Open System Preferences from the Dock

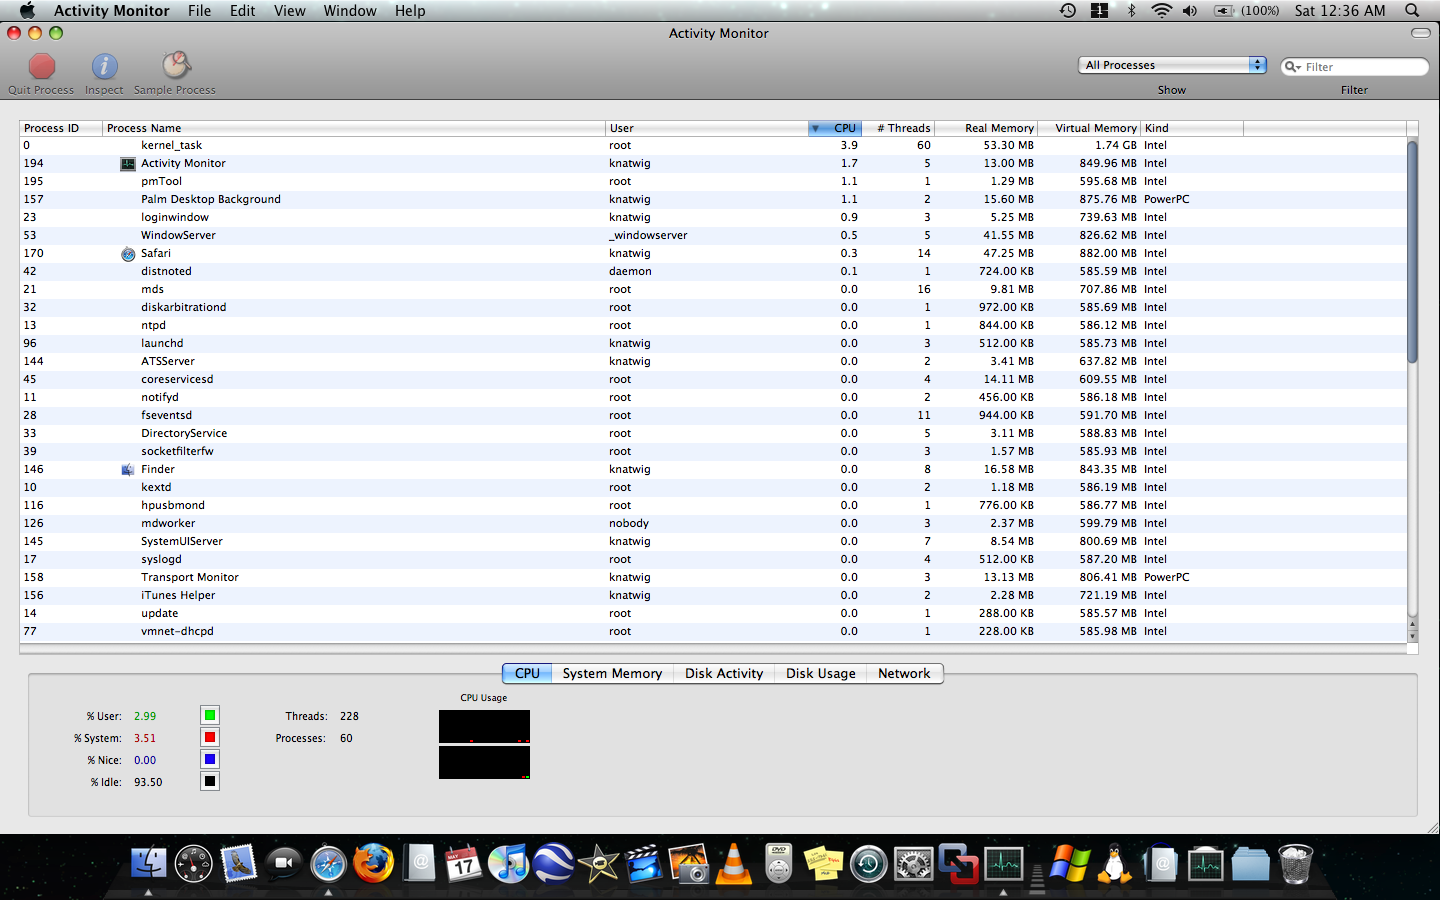914,863
